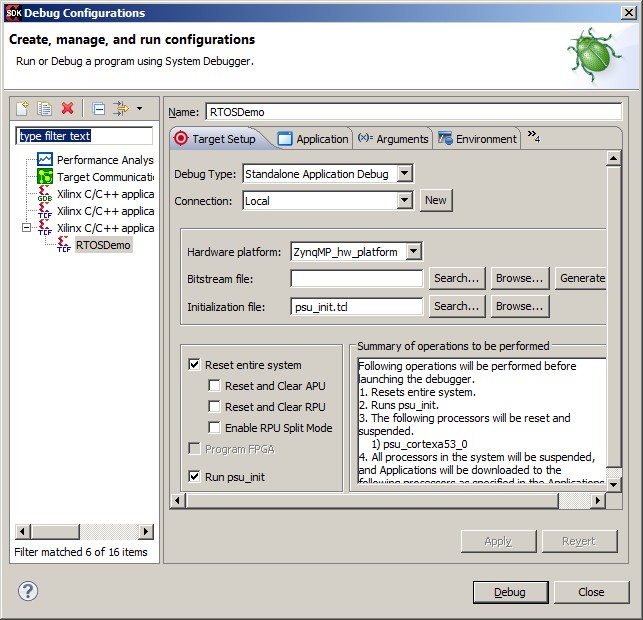Enable RPU Split Mode checkbox
The height and width of the screenshot is (620, 643).
(214, 427)
